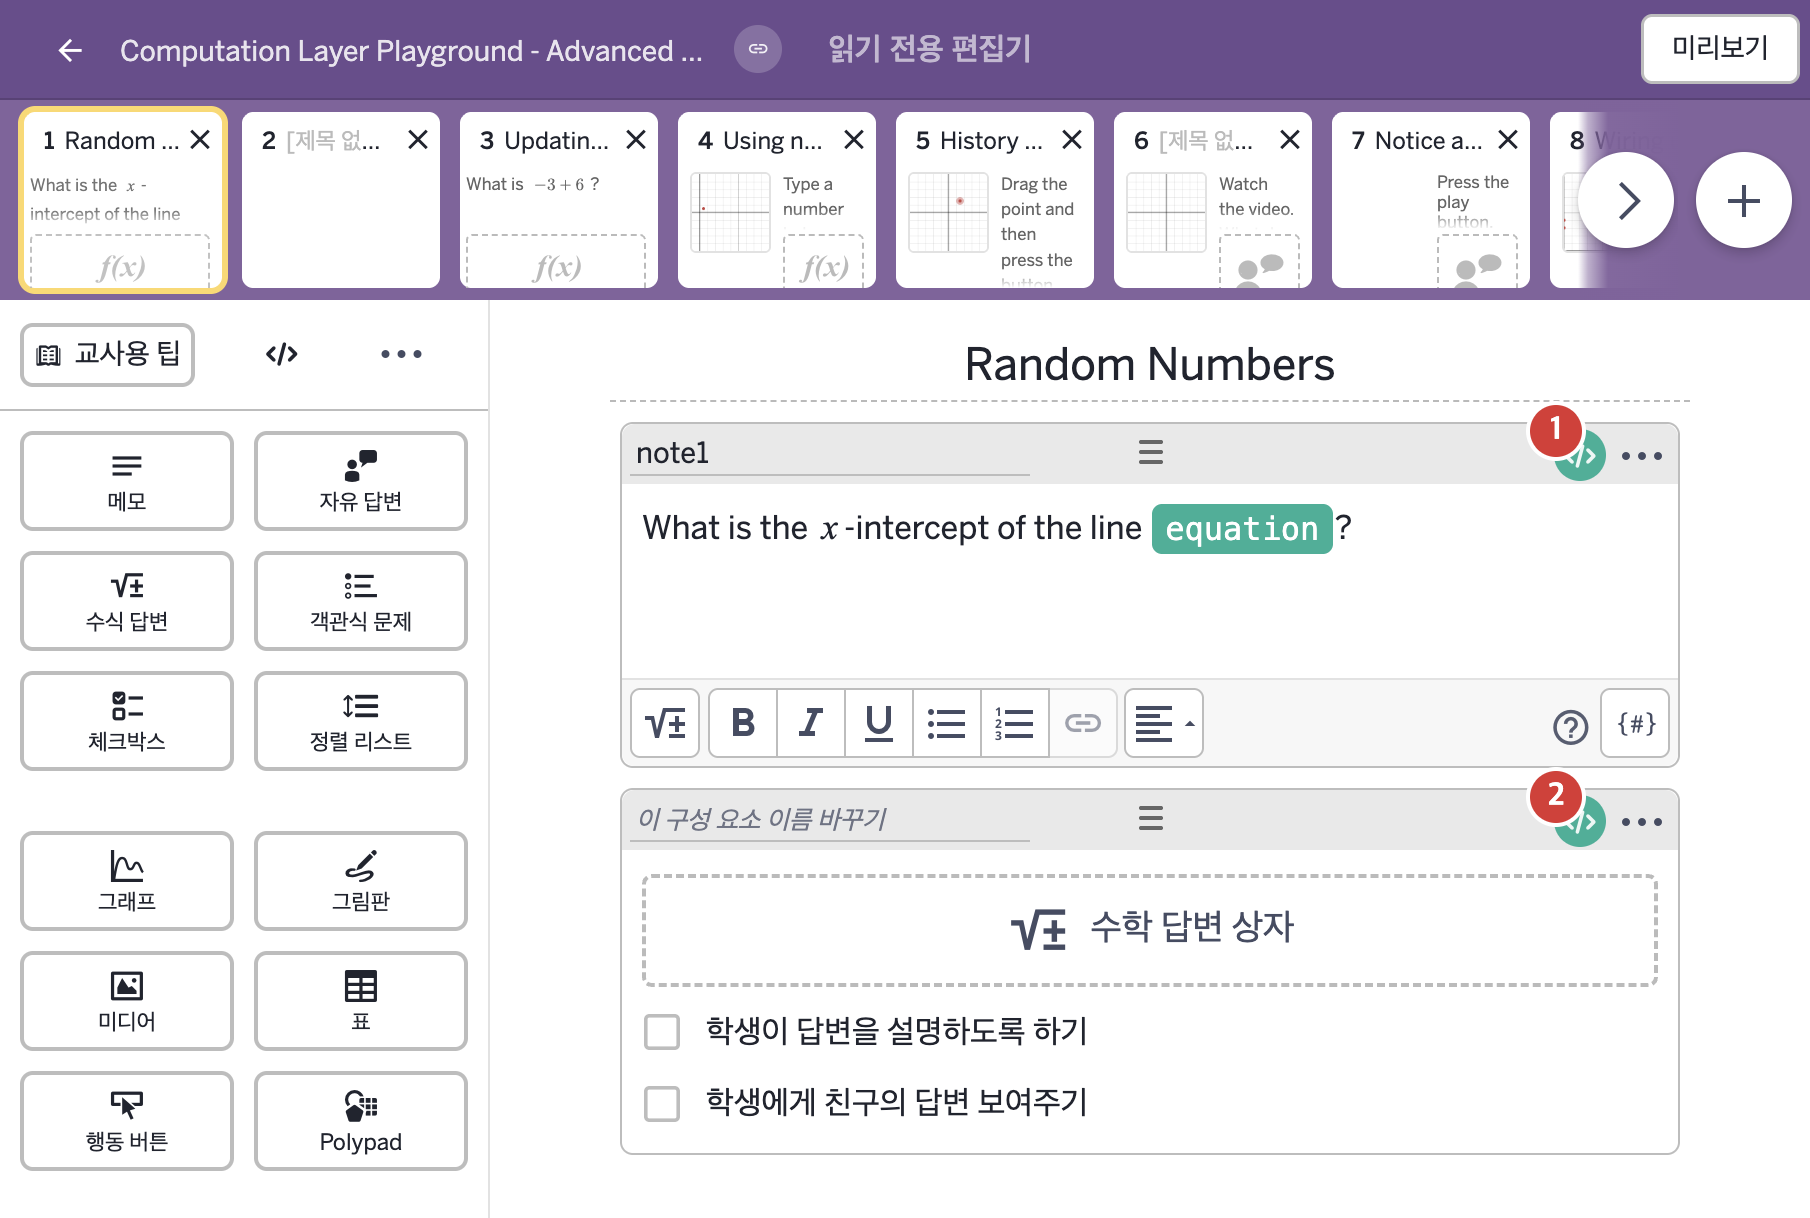Screen dimensions: 1810x1218
Task: Enable '학생에게 친구의 답변 보여주기' checkbox
Action: tap(662, 1104)
